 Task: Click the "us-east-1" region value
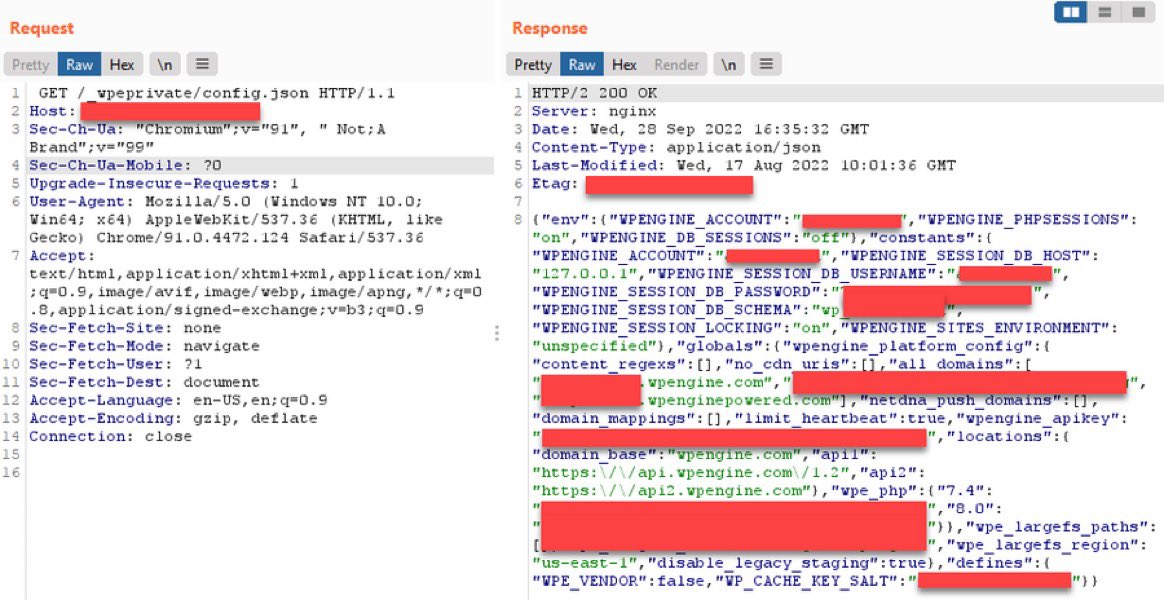(x=584, y=562)
